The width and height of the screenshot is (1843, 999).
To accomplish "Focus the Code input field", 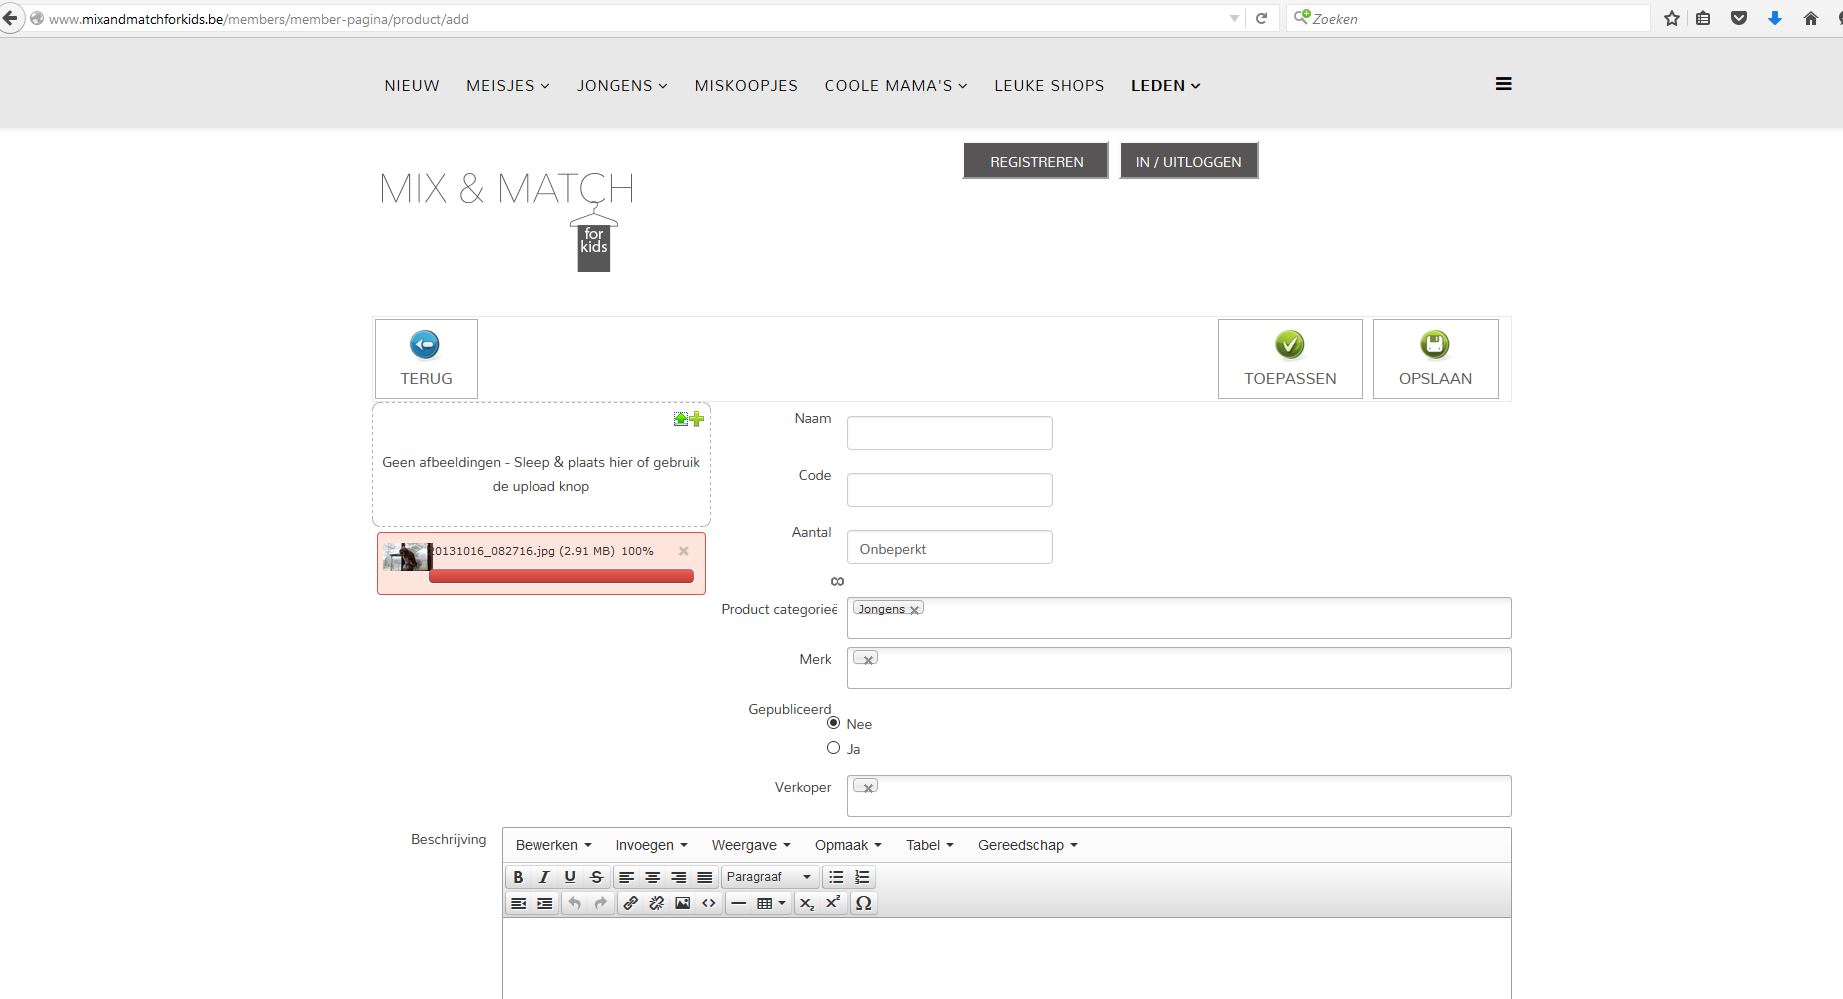I will click(950, 490).
